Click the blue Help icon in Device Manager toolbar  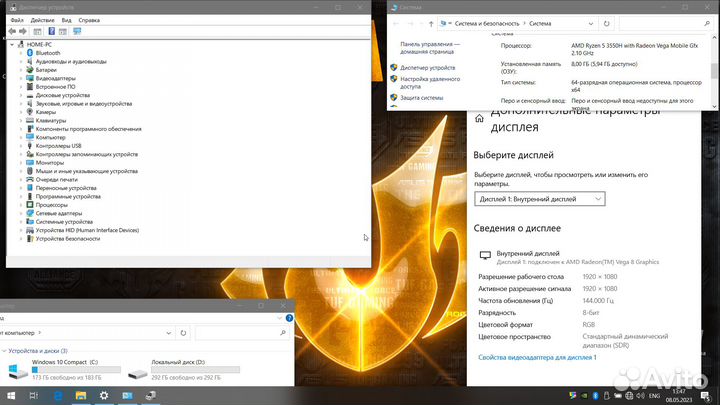[51, 31]
